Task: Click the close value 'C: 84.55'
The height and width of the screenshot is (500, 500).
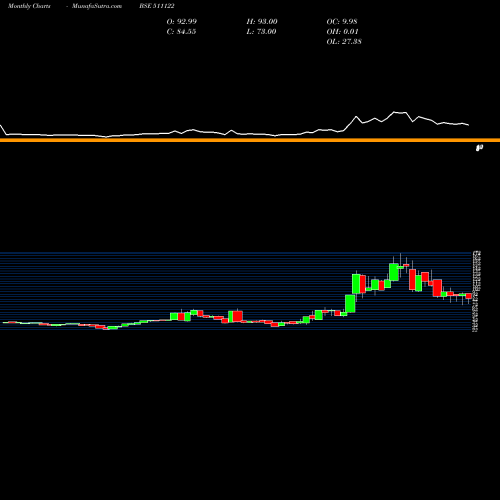Action: (181, 32)
